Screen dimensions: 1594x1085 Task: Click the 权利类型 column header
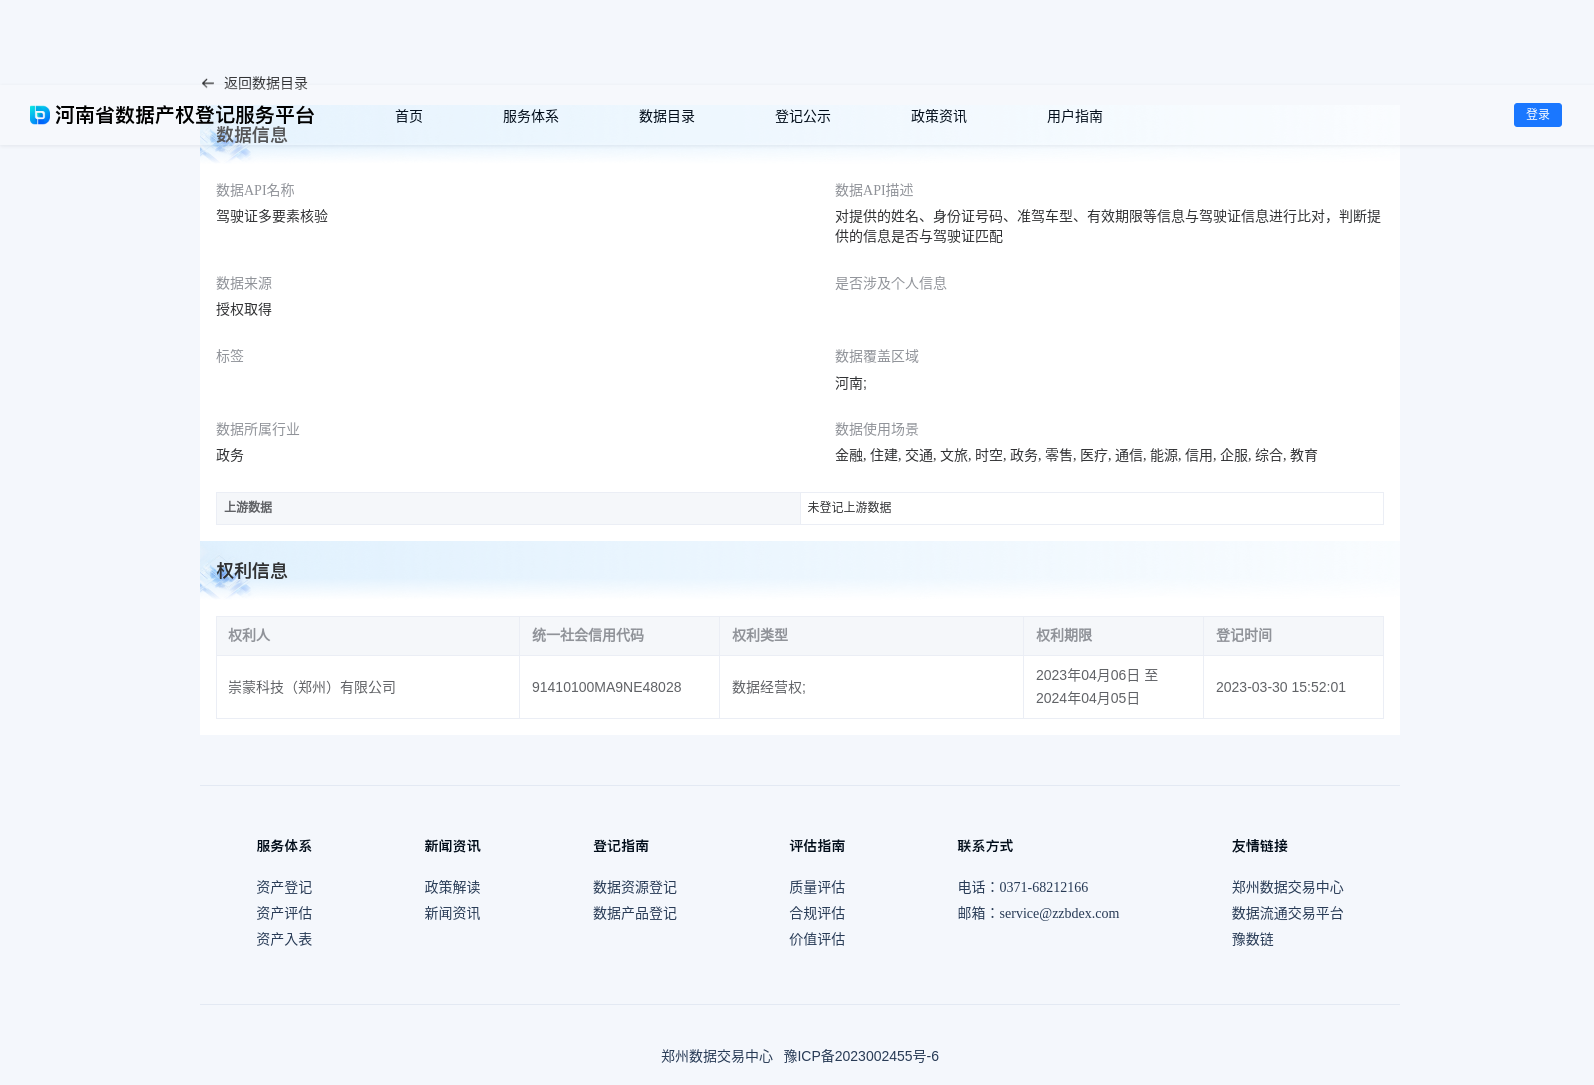[x=872, y=636]
